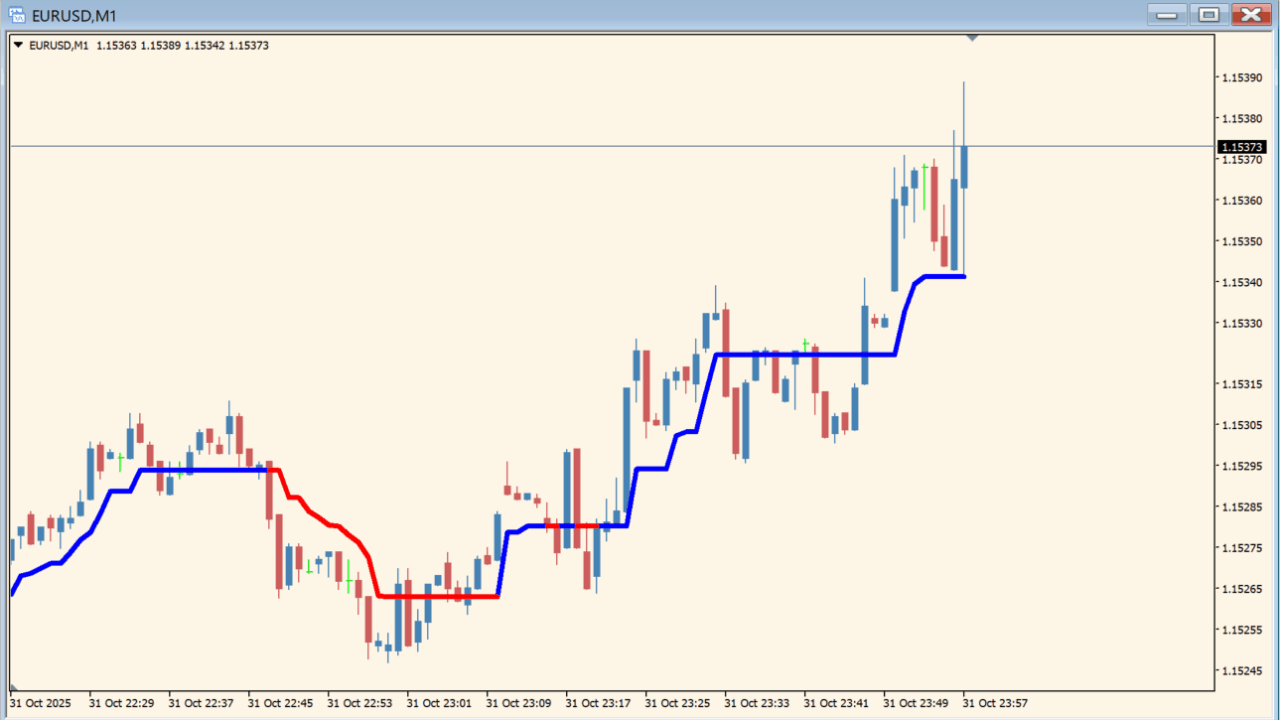
Task: Click the 31 Oct 2025 date label
Action: pos(41,703)
